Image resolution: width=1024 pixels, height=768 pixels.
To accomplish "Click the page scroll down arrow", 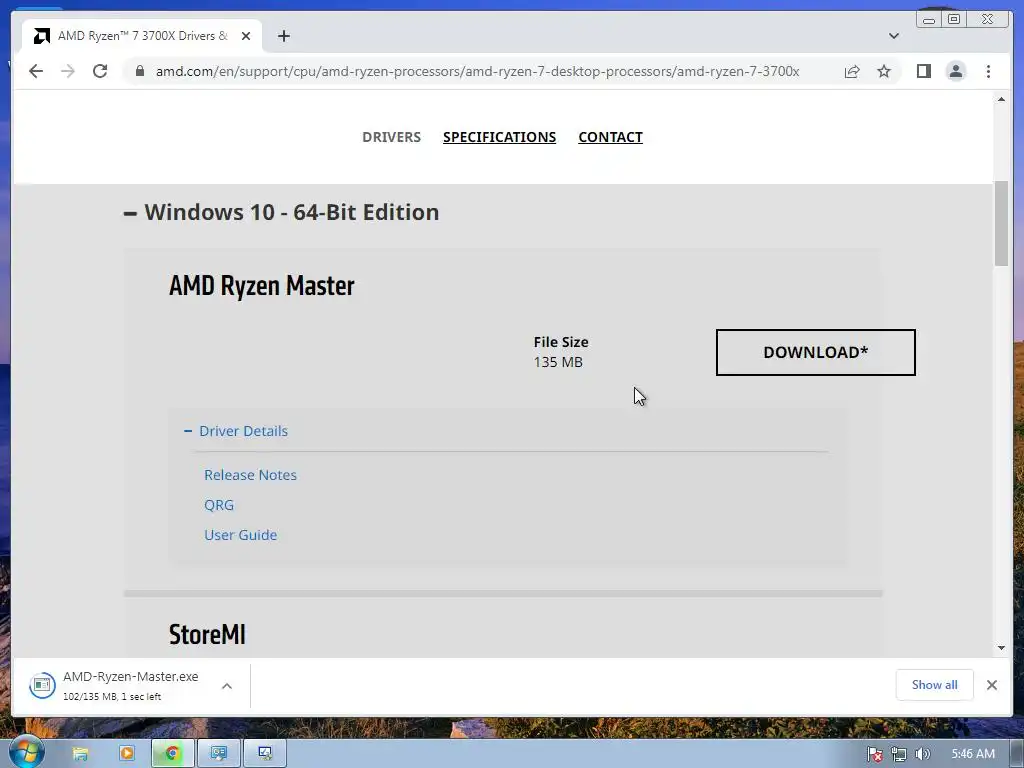I will pos(1001,648).
